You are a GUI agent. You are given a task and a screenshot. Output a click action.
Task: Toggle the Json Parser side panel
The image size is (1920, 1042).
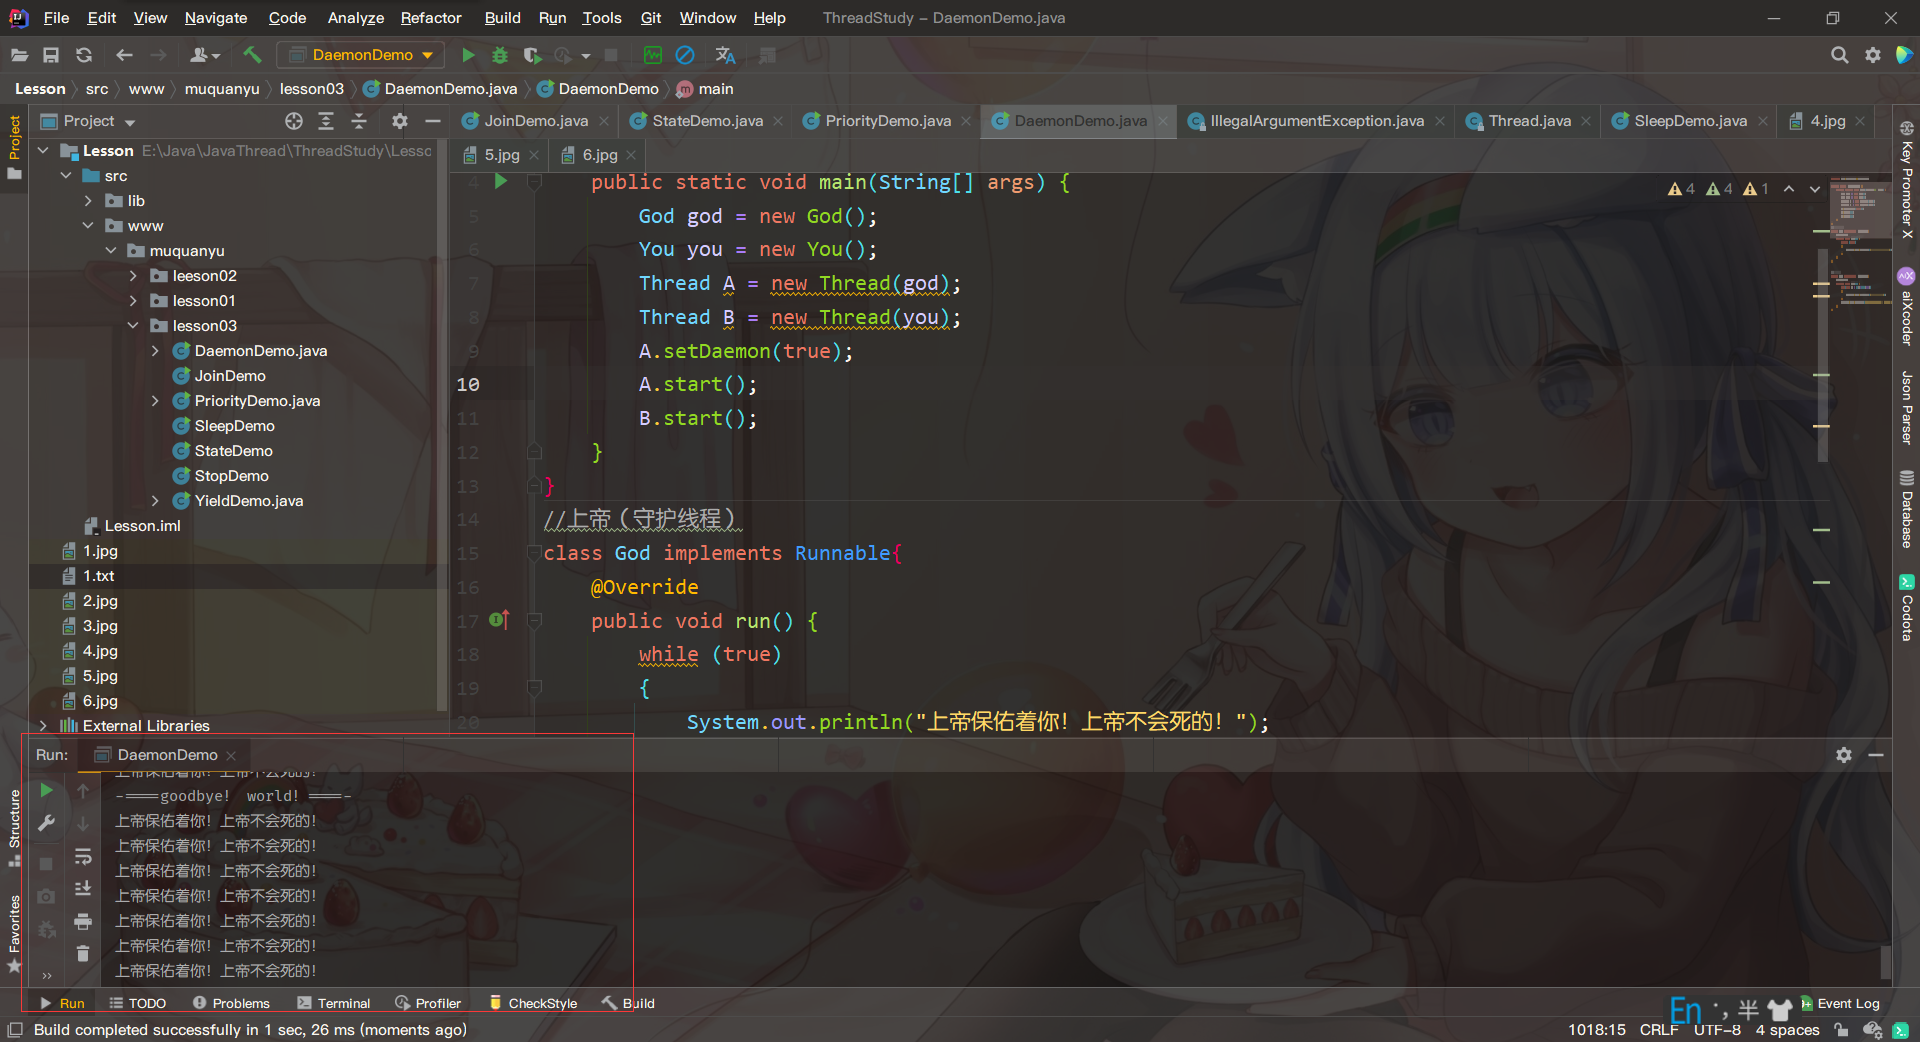1906,407
